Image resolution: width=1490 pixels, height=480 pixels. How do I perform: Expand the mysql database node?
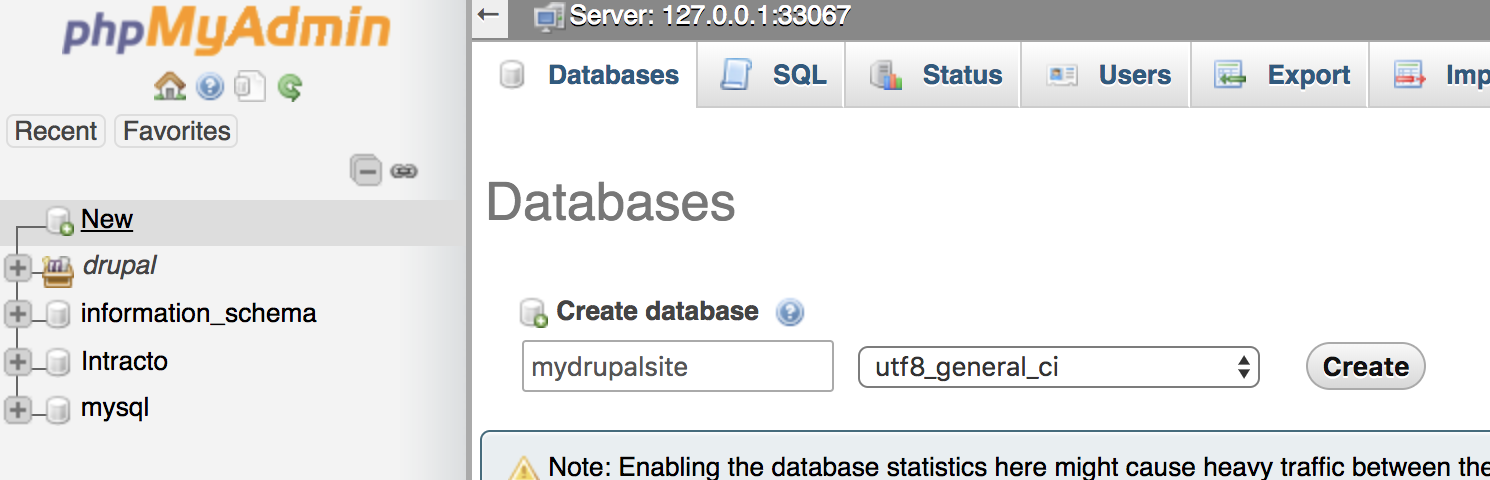tap(17, 408)
